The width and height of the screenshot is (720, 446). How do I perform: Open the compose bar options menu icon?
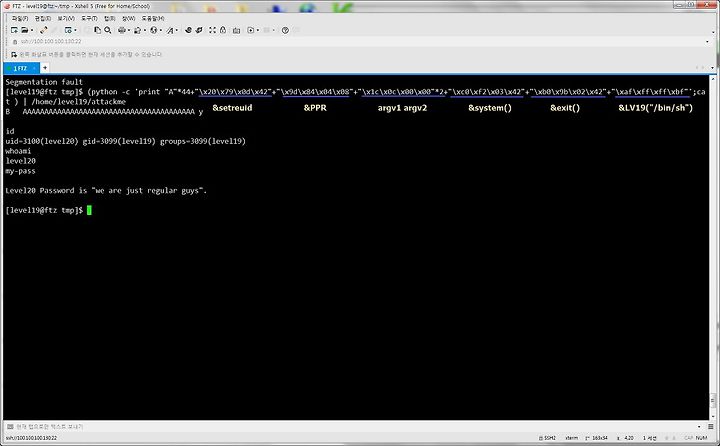coord(710,427)
